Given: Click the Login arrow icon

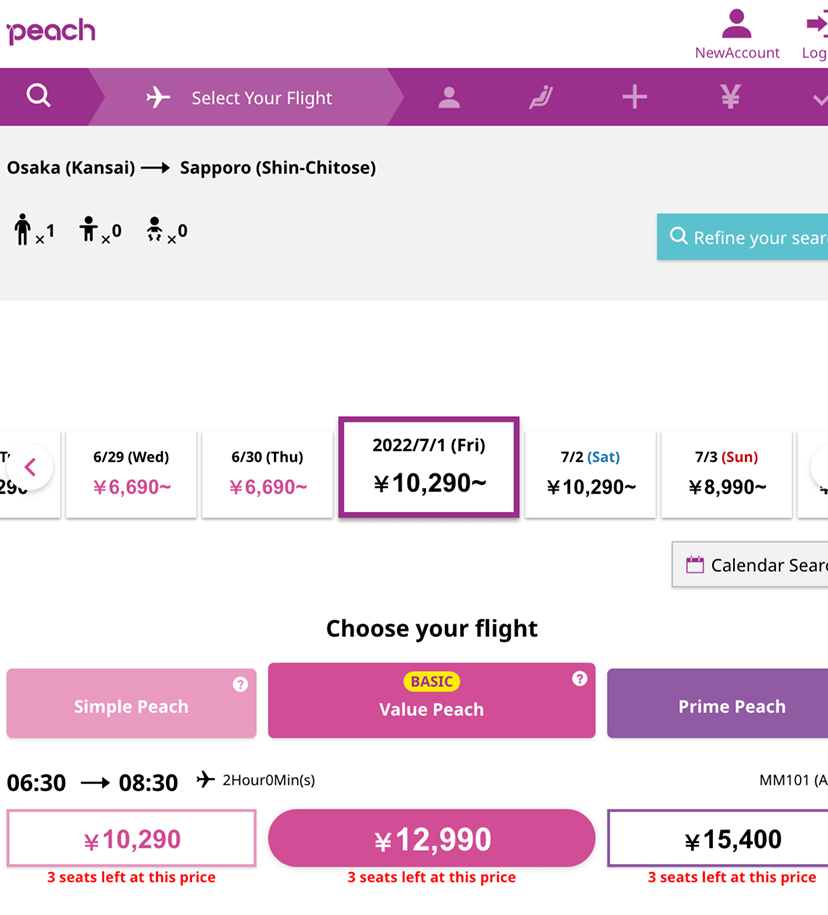Looking at the screenshot, I should (x=817, y=25).
